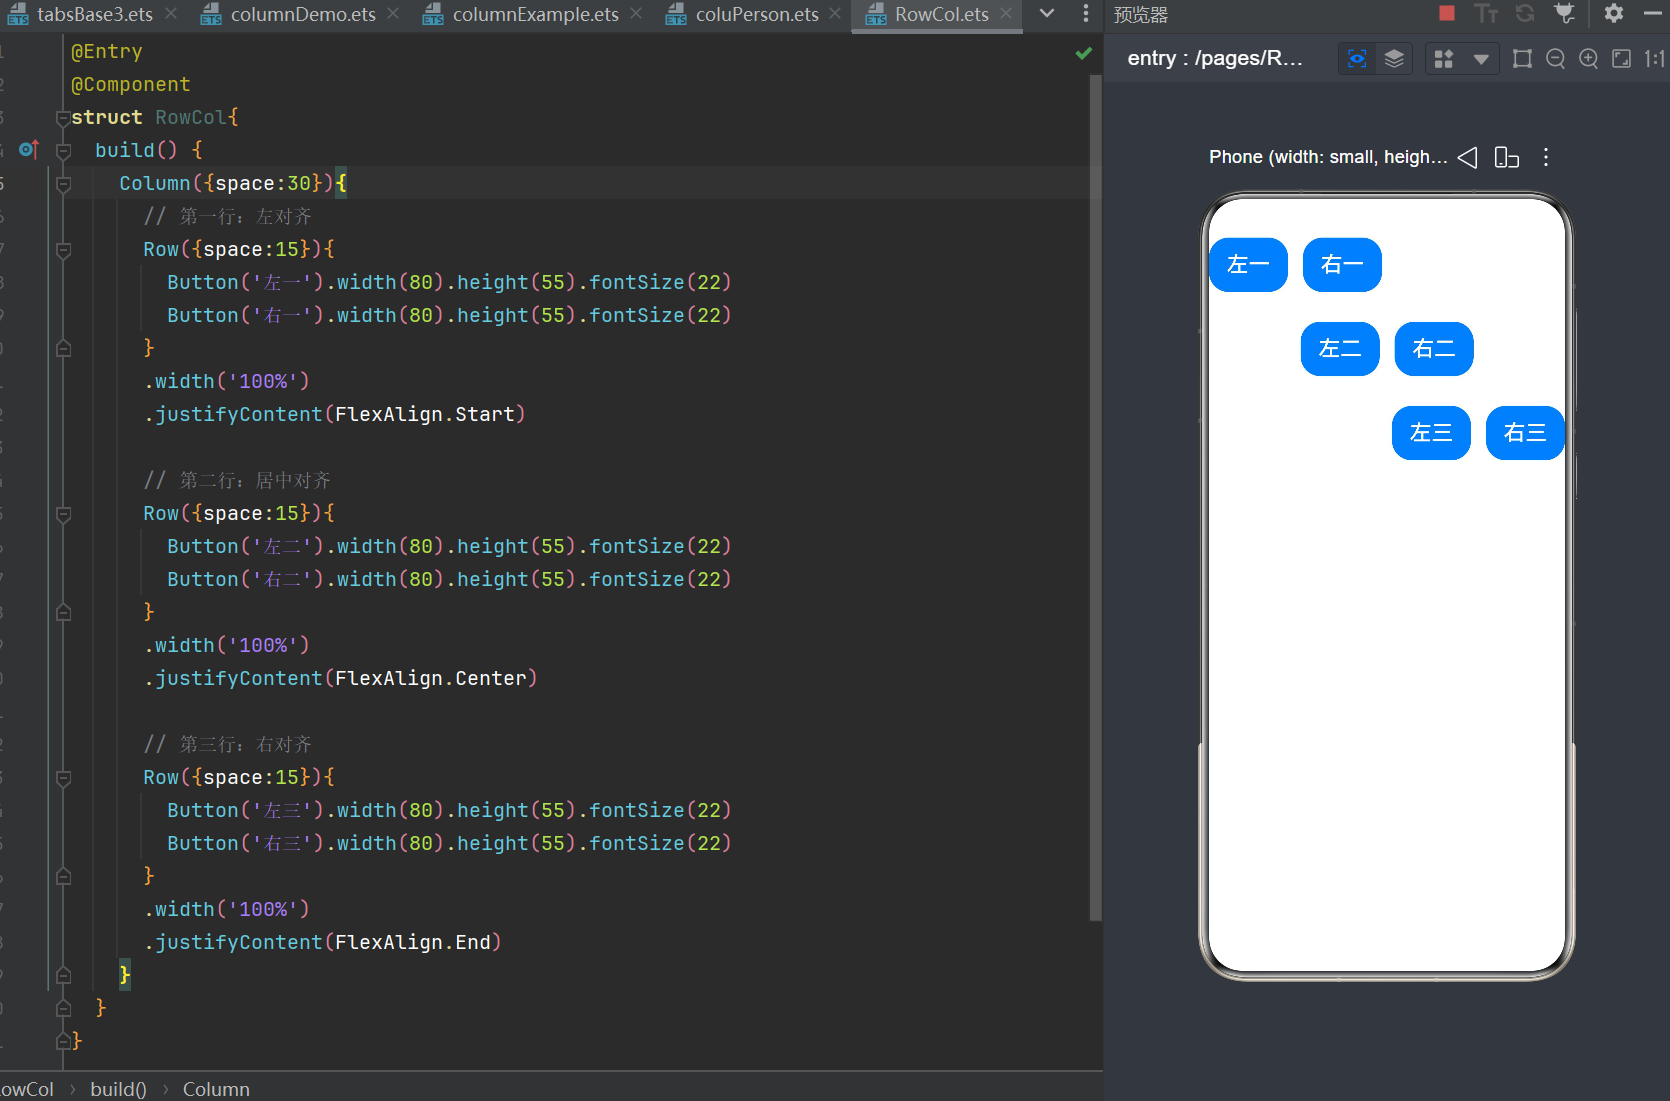Collapse the Column({space:30}) fold
1670x1101 pixels.
point(63,184)
